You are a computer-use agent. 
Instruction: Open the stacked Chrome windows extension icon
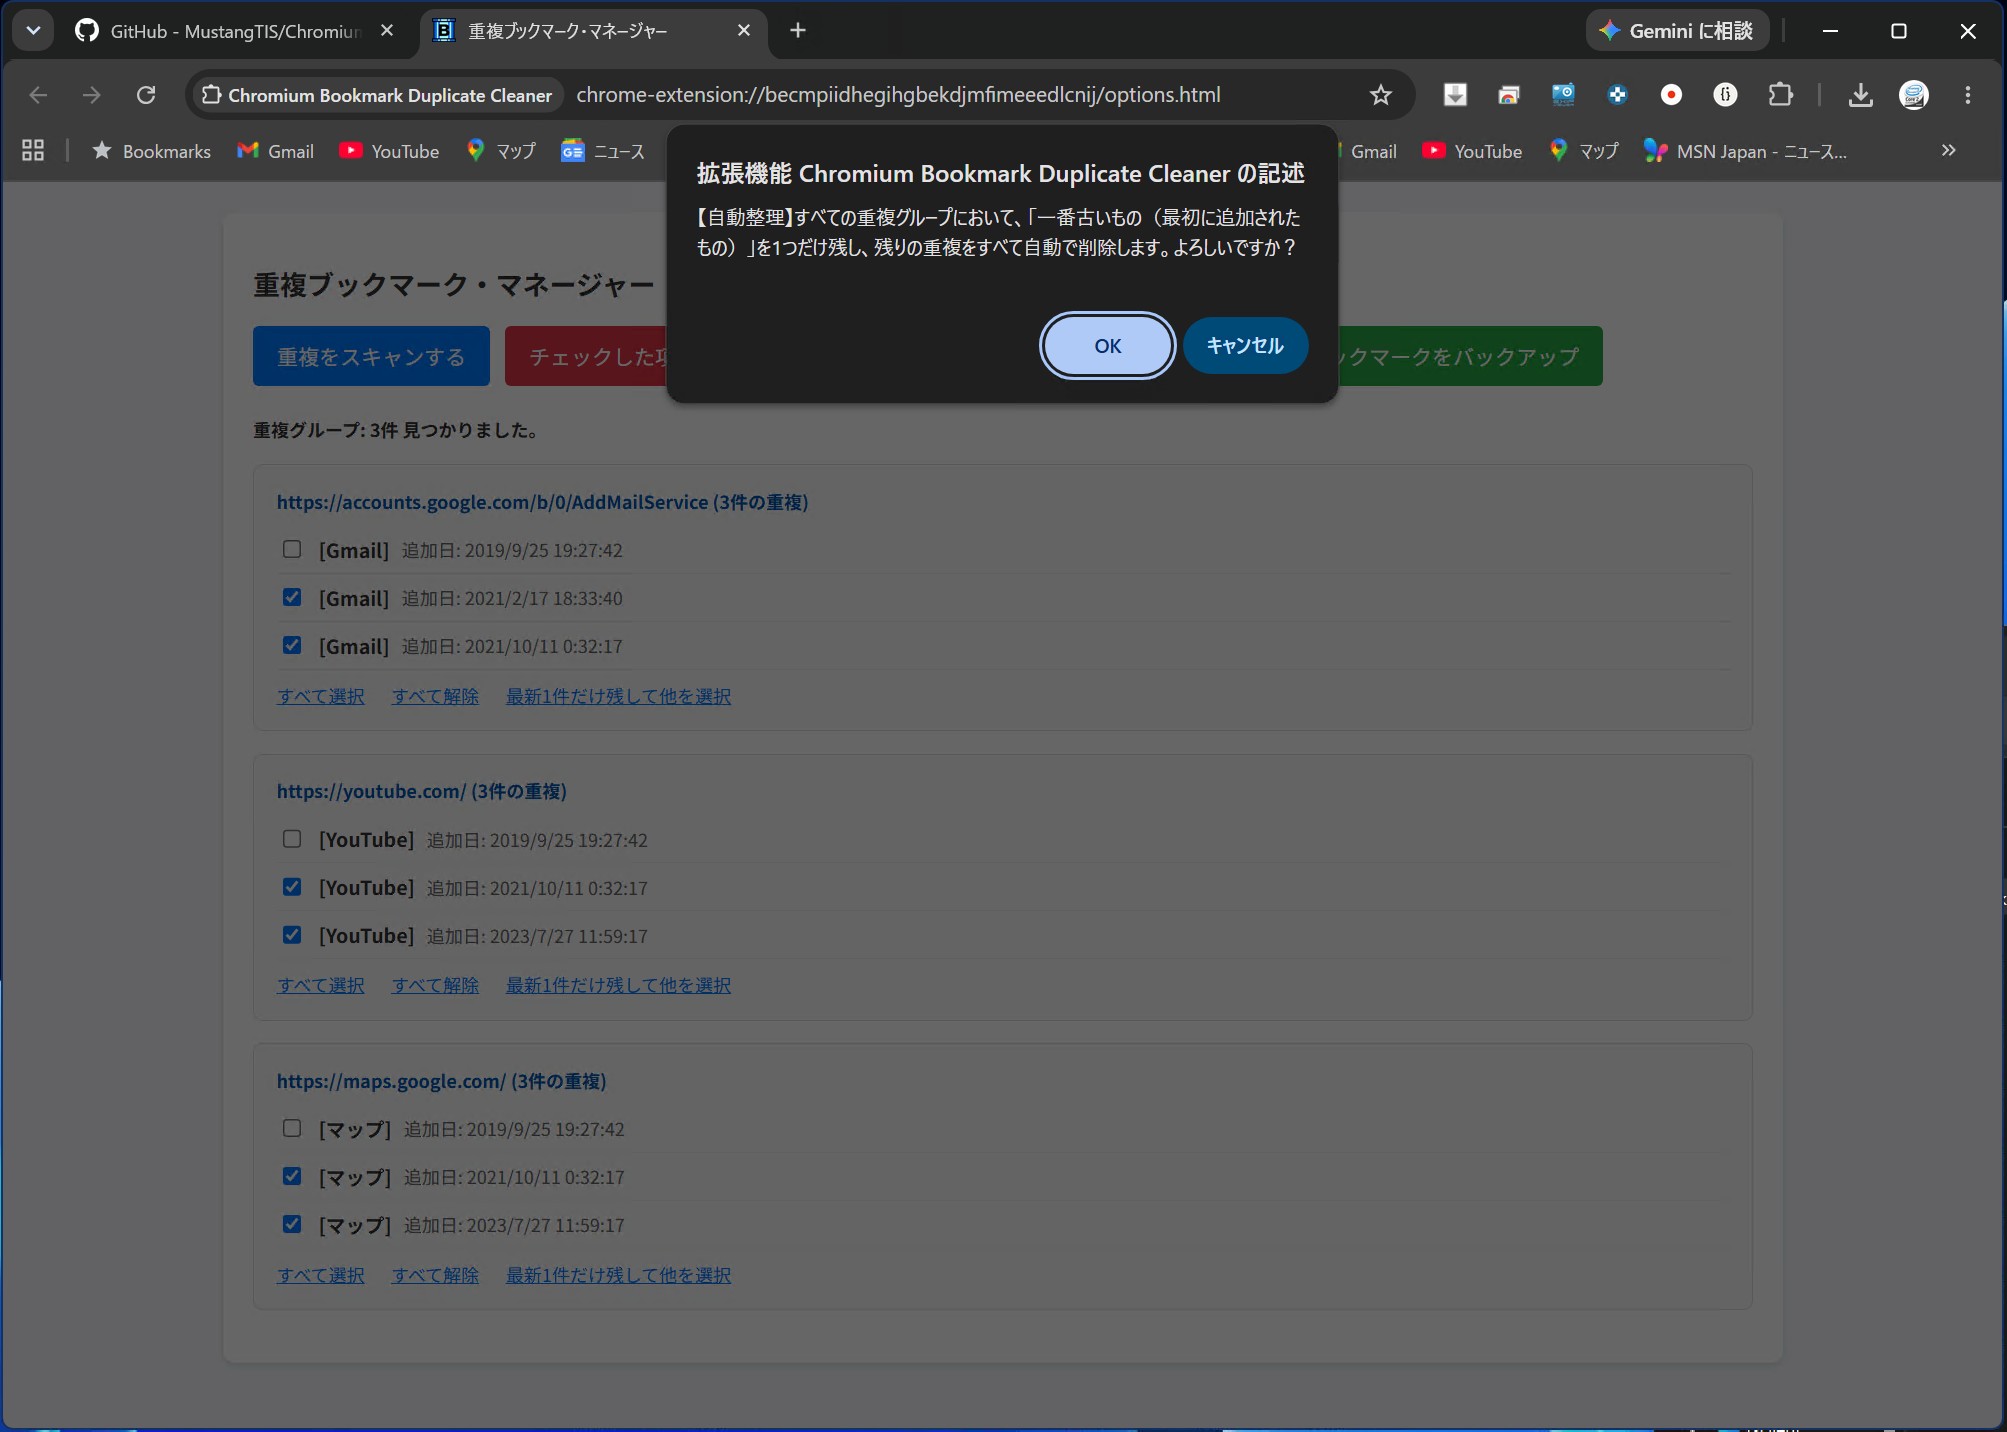1509,95
